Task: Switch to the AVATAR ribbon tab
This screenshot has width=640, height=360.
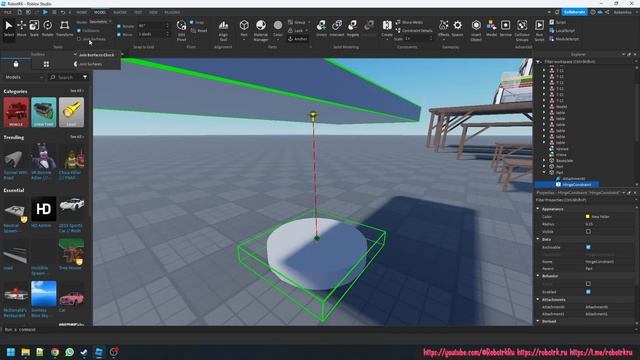Action: pyautogui.click(x=120, y=12)
